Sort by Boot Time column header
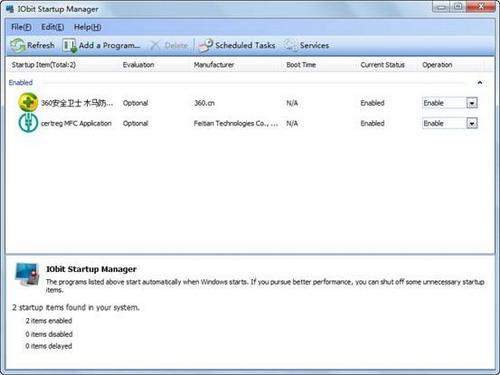The width and height of the screenshot is (500, 375). point(301,65)
